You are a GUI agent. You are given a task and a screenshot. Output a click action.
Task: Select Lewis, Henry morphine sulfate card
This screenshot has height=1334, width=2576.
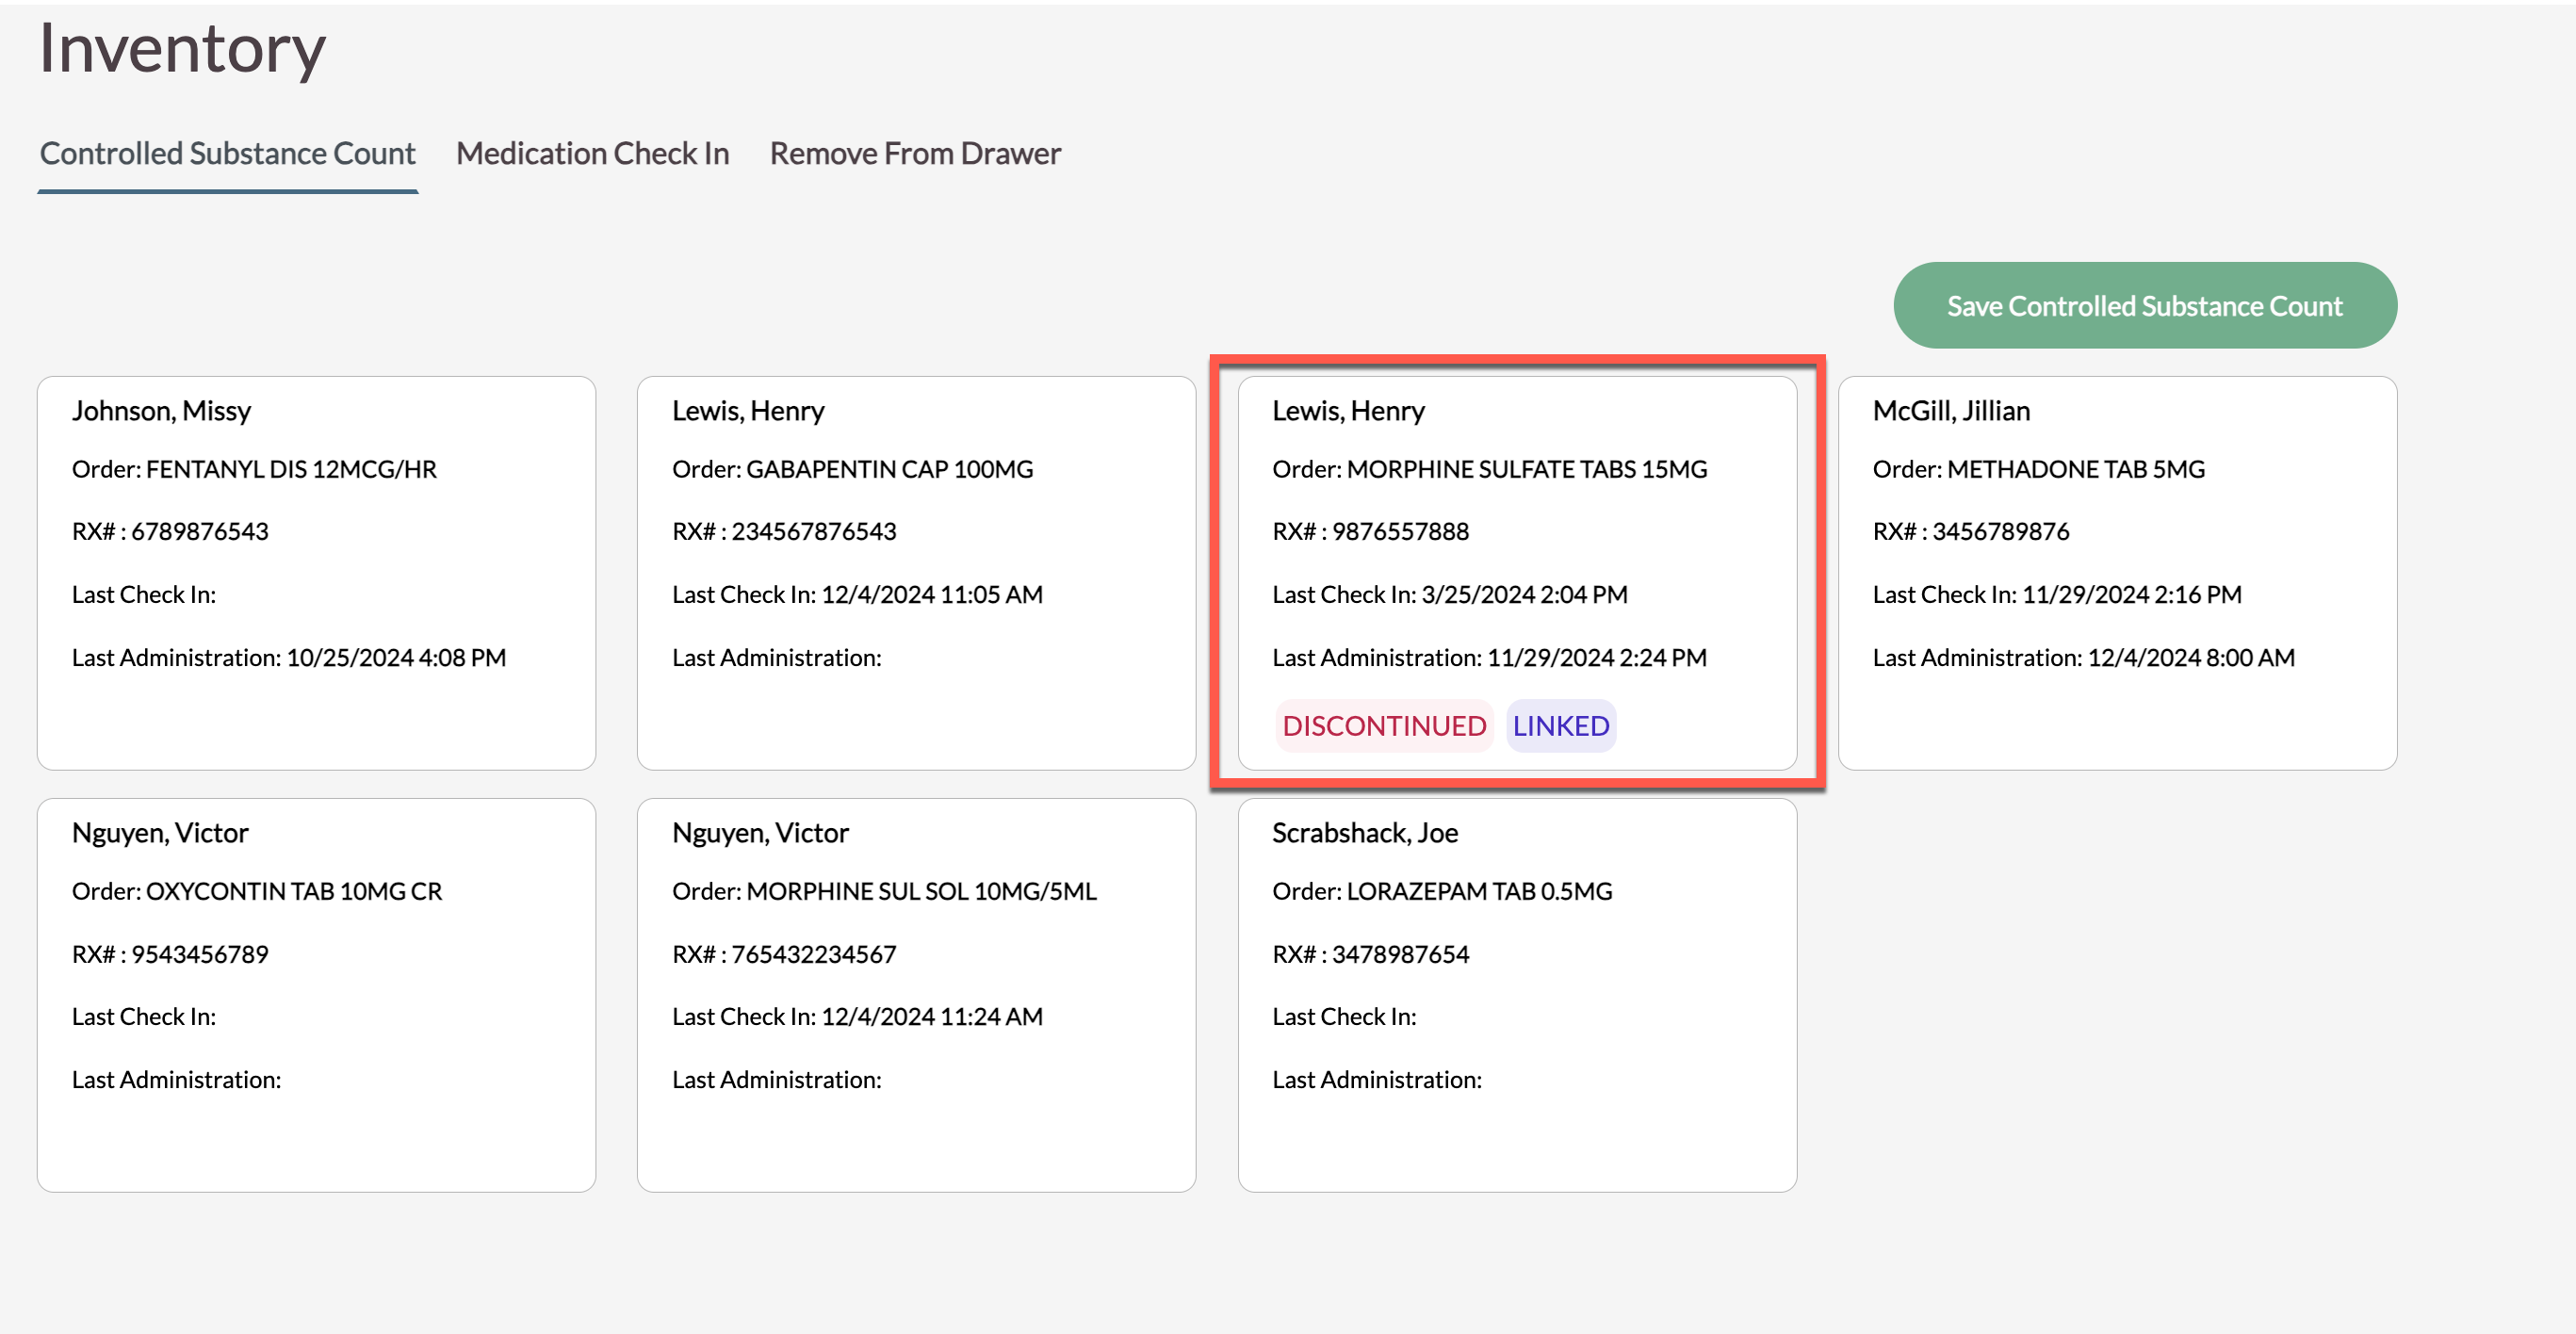coord(1516,572)
